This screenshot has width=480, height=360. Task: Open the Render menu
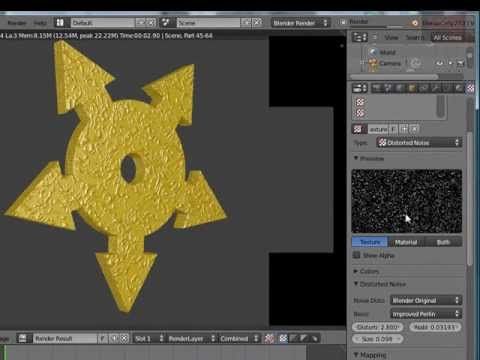pos(17,23)
